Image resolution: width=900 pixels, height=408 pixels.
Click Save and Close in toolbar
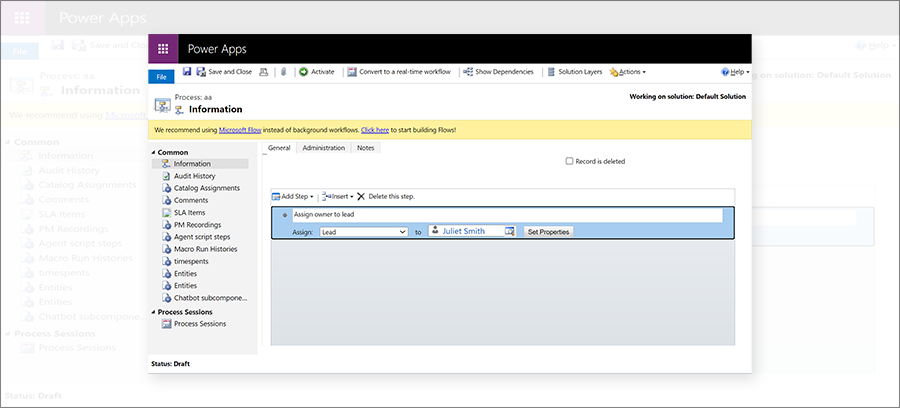click(224, 72)
